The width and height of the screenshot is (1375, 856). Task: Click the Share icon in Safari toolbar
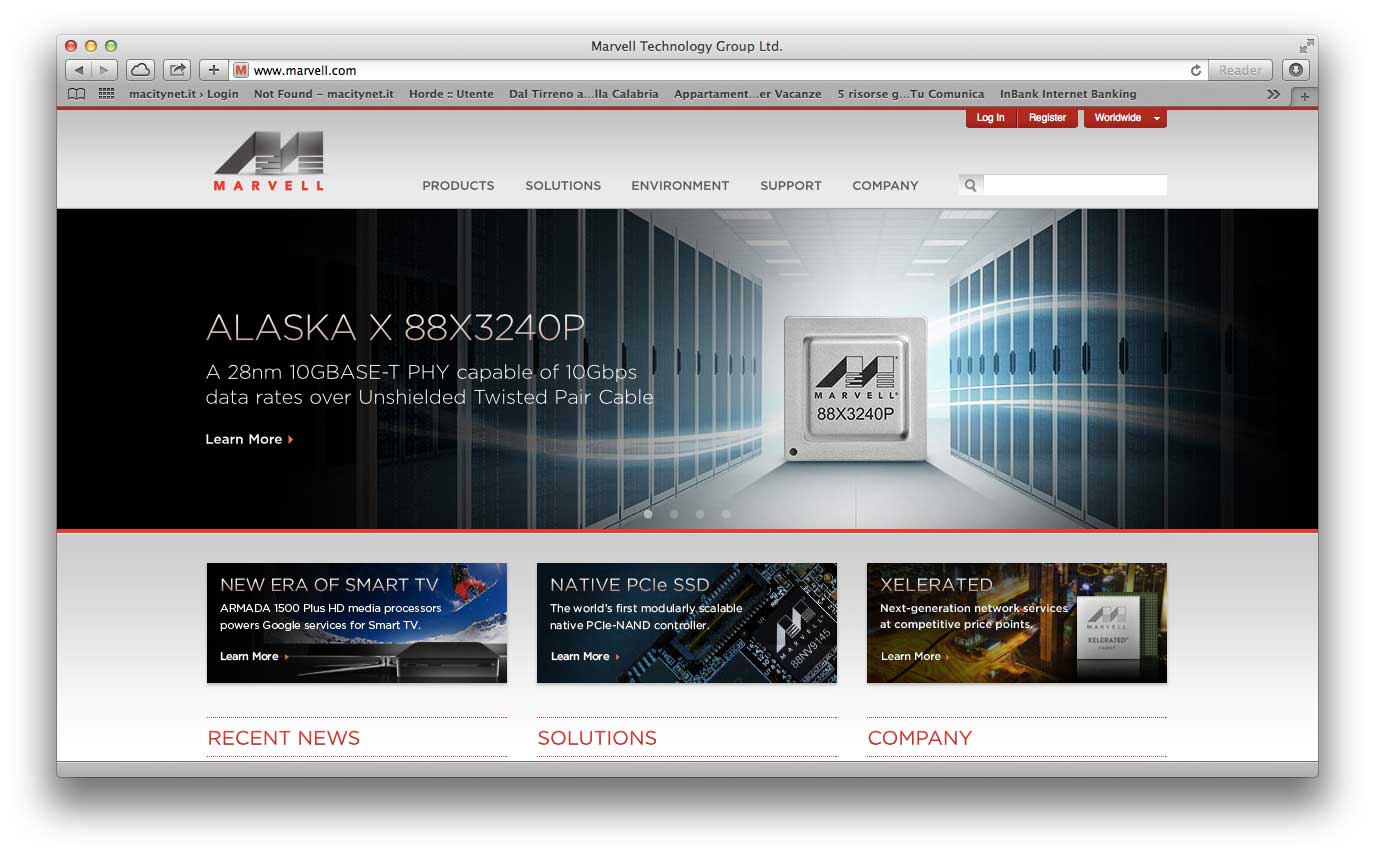tap(177, 70)
